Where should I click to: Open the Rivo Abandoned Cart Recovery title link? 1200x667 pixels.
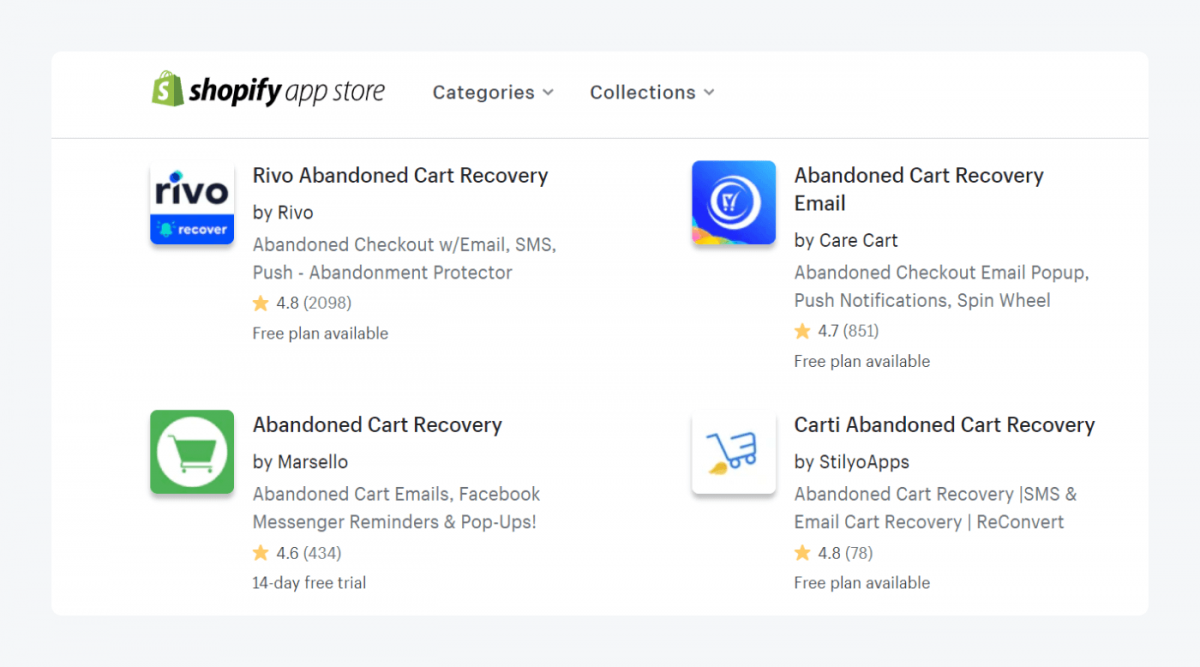(x=400, y=175)
